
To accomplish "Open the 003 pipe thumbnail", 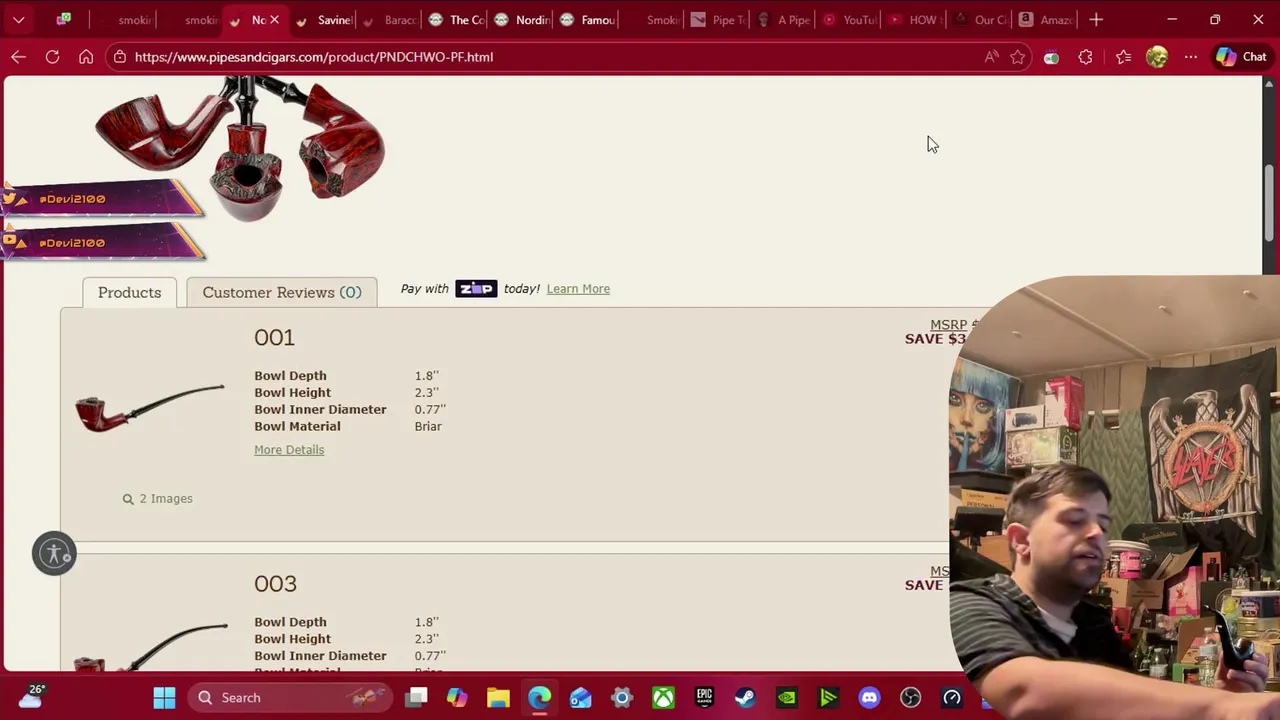I will coord(150,646).
